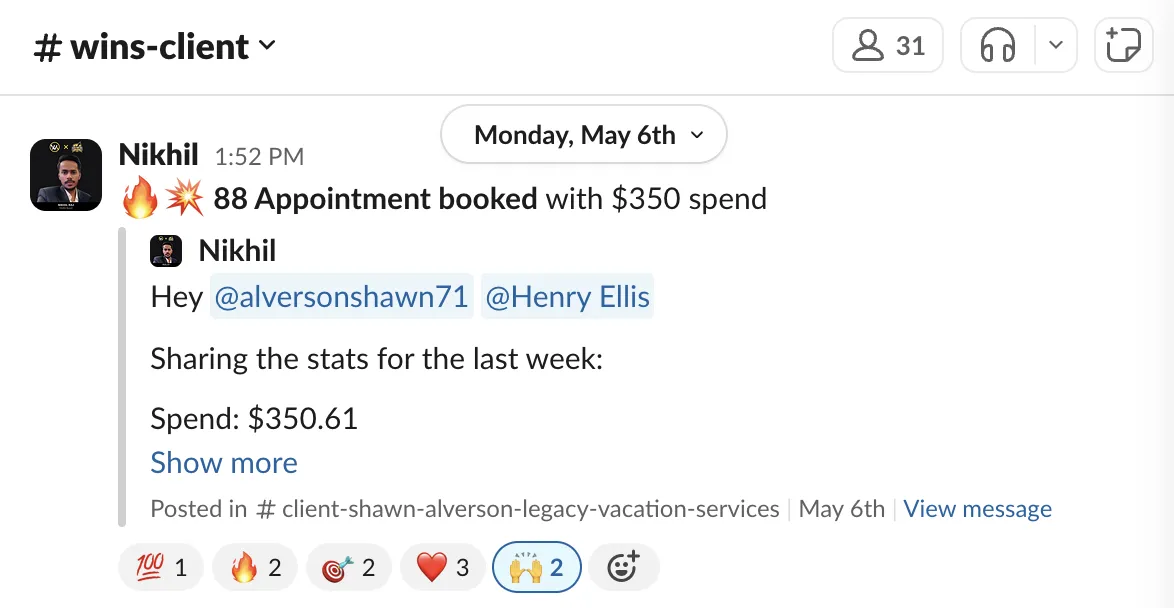Image resolution: width=1174 pixels, height=608 pixels.
Task: Open huddle options chevron next to headphones
Action: pyautogui.click(x=1056, y=46)
